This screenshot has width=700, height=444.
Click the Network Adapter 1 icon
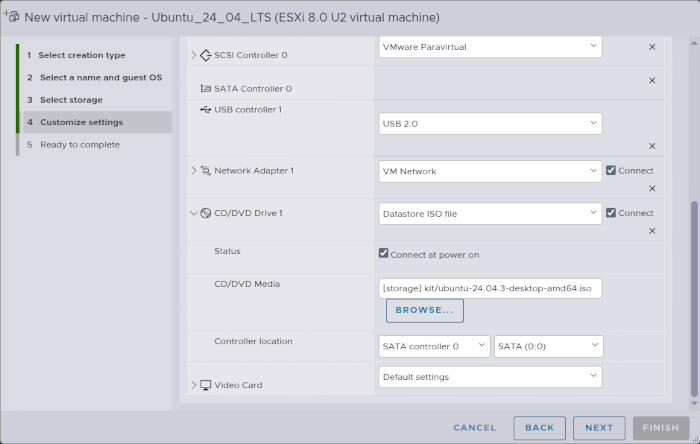(206, 171)
